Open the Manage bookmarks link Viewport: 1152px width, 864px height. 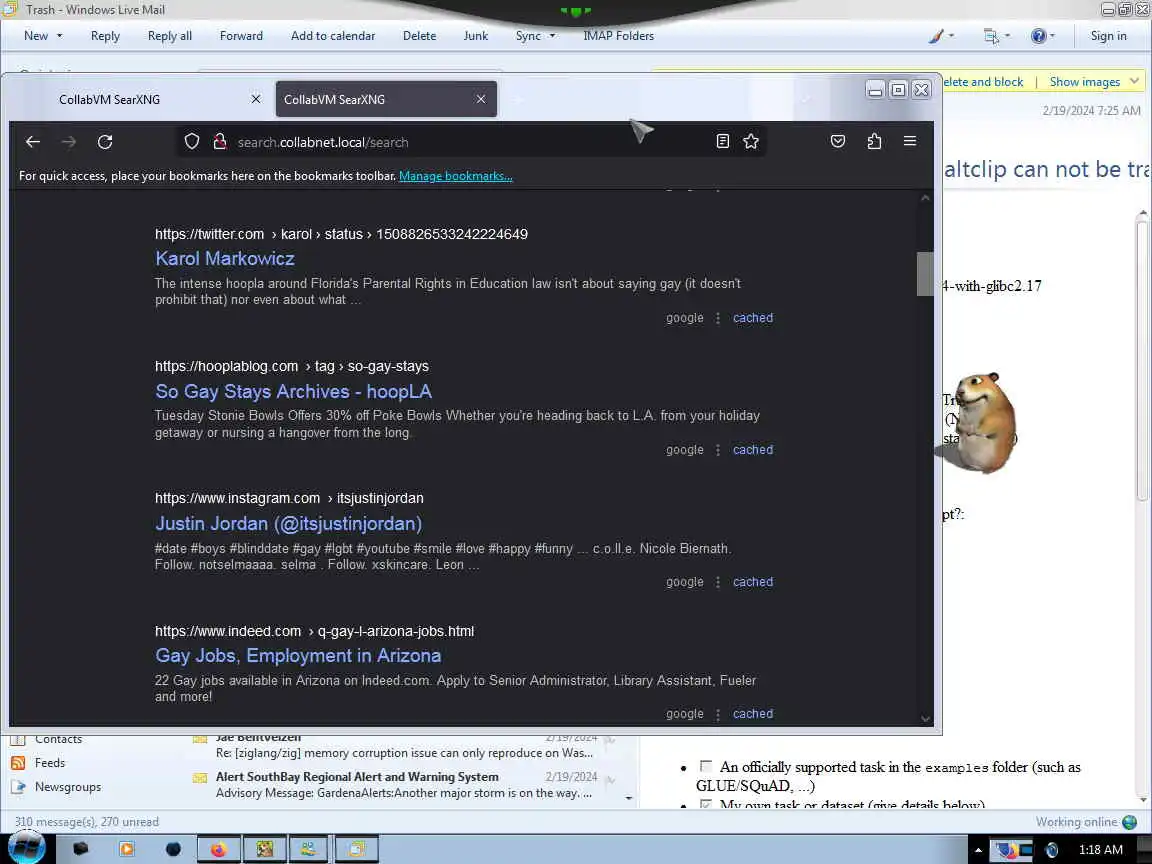pos(456,176)
